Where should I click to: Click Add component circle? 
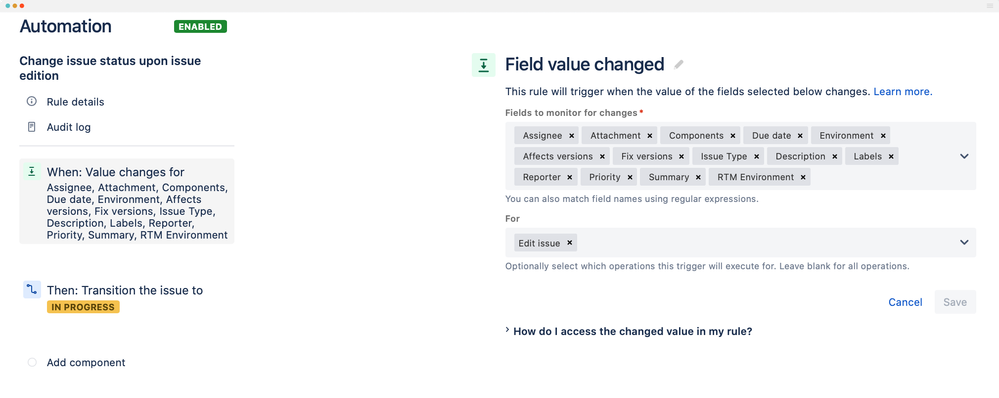pos(32,362)
